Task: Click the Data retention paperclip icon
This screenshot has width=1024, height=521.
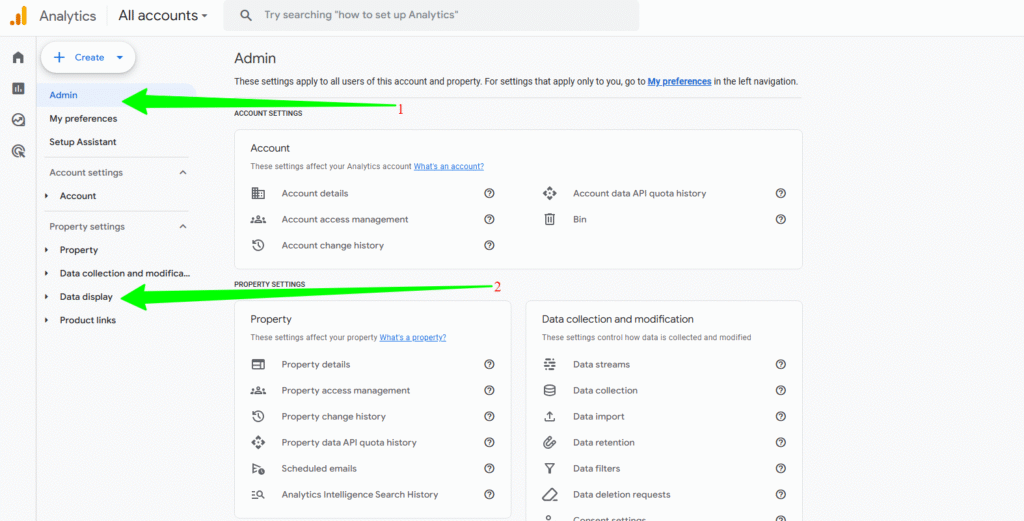Action: click(x=549, y=443)
